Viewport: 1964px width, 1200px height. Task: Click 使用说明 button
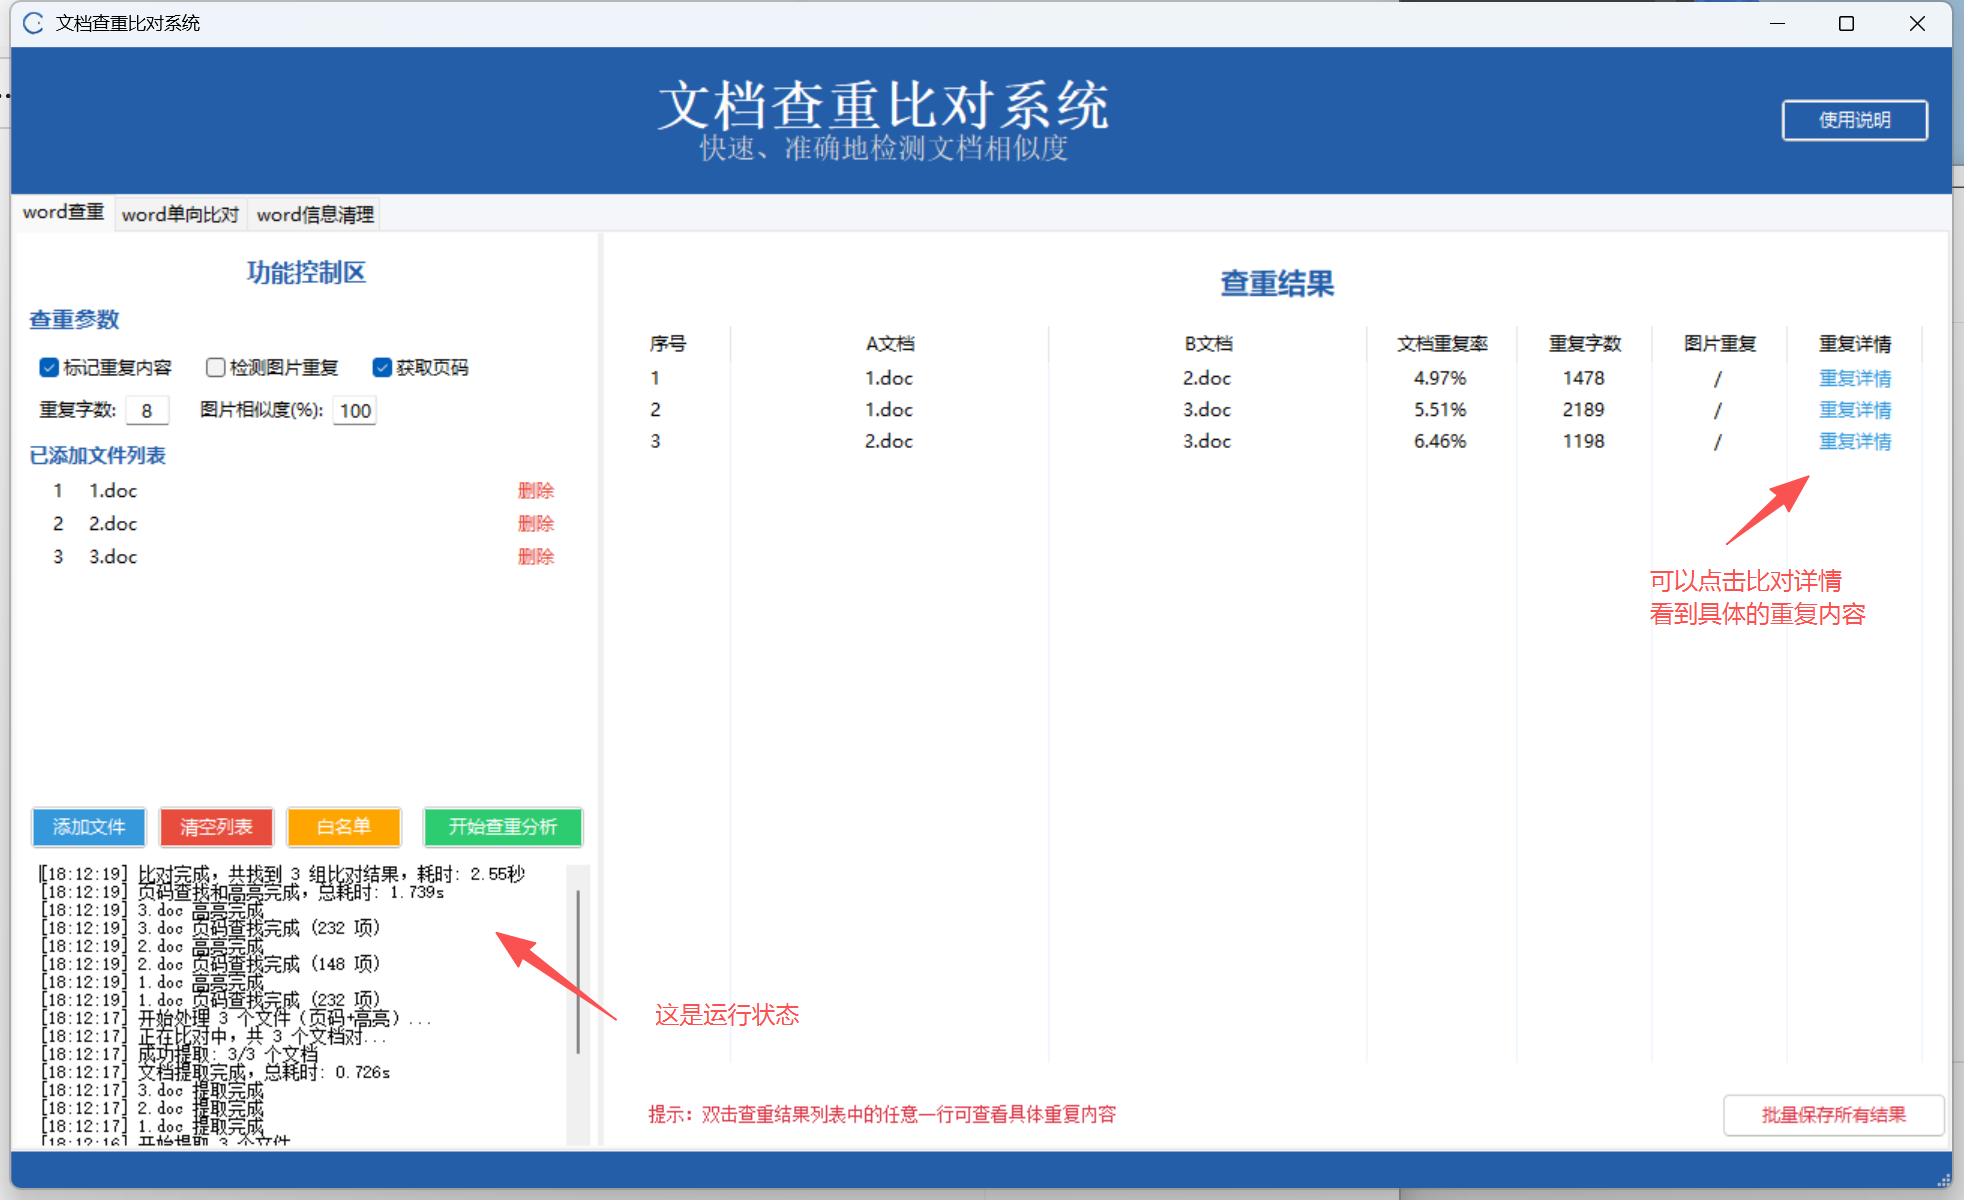(1854, 120)
